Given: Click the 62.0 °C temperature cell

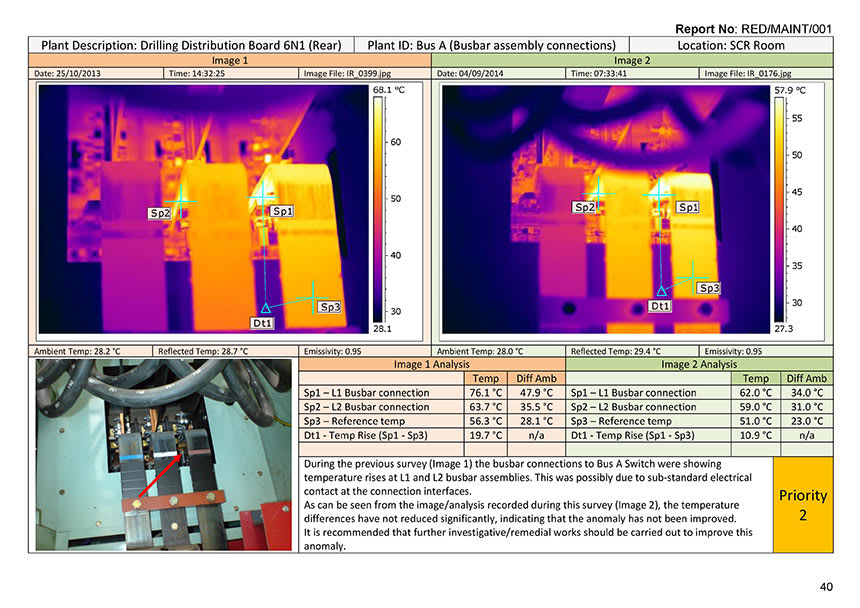Looking at the screenshot, I should point(755,393).
